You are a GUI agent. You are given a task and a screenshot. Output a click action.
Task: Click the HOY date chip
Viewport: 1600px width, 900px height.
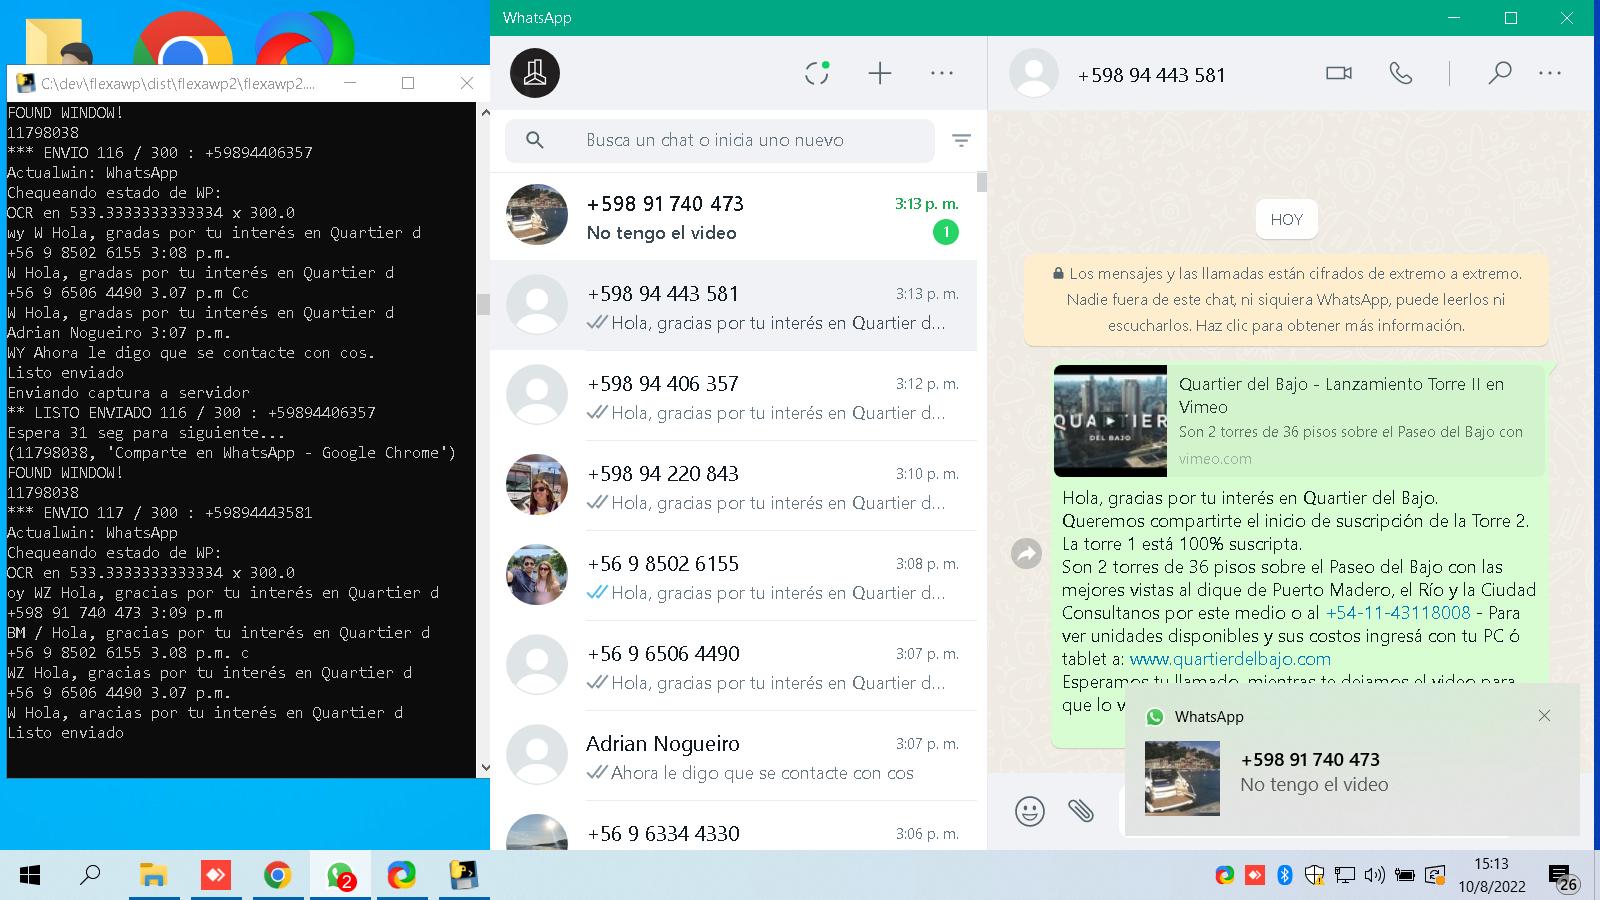coord(1287,220)
